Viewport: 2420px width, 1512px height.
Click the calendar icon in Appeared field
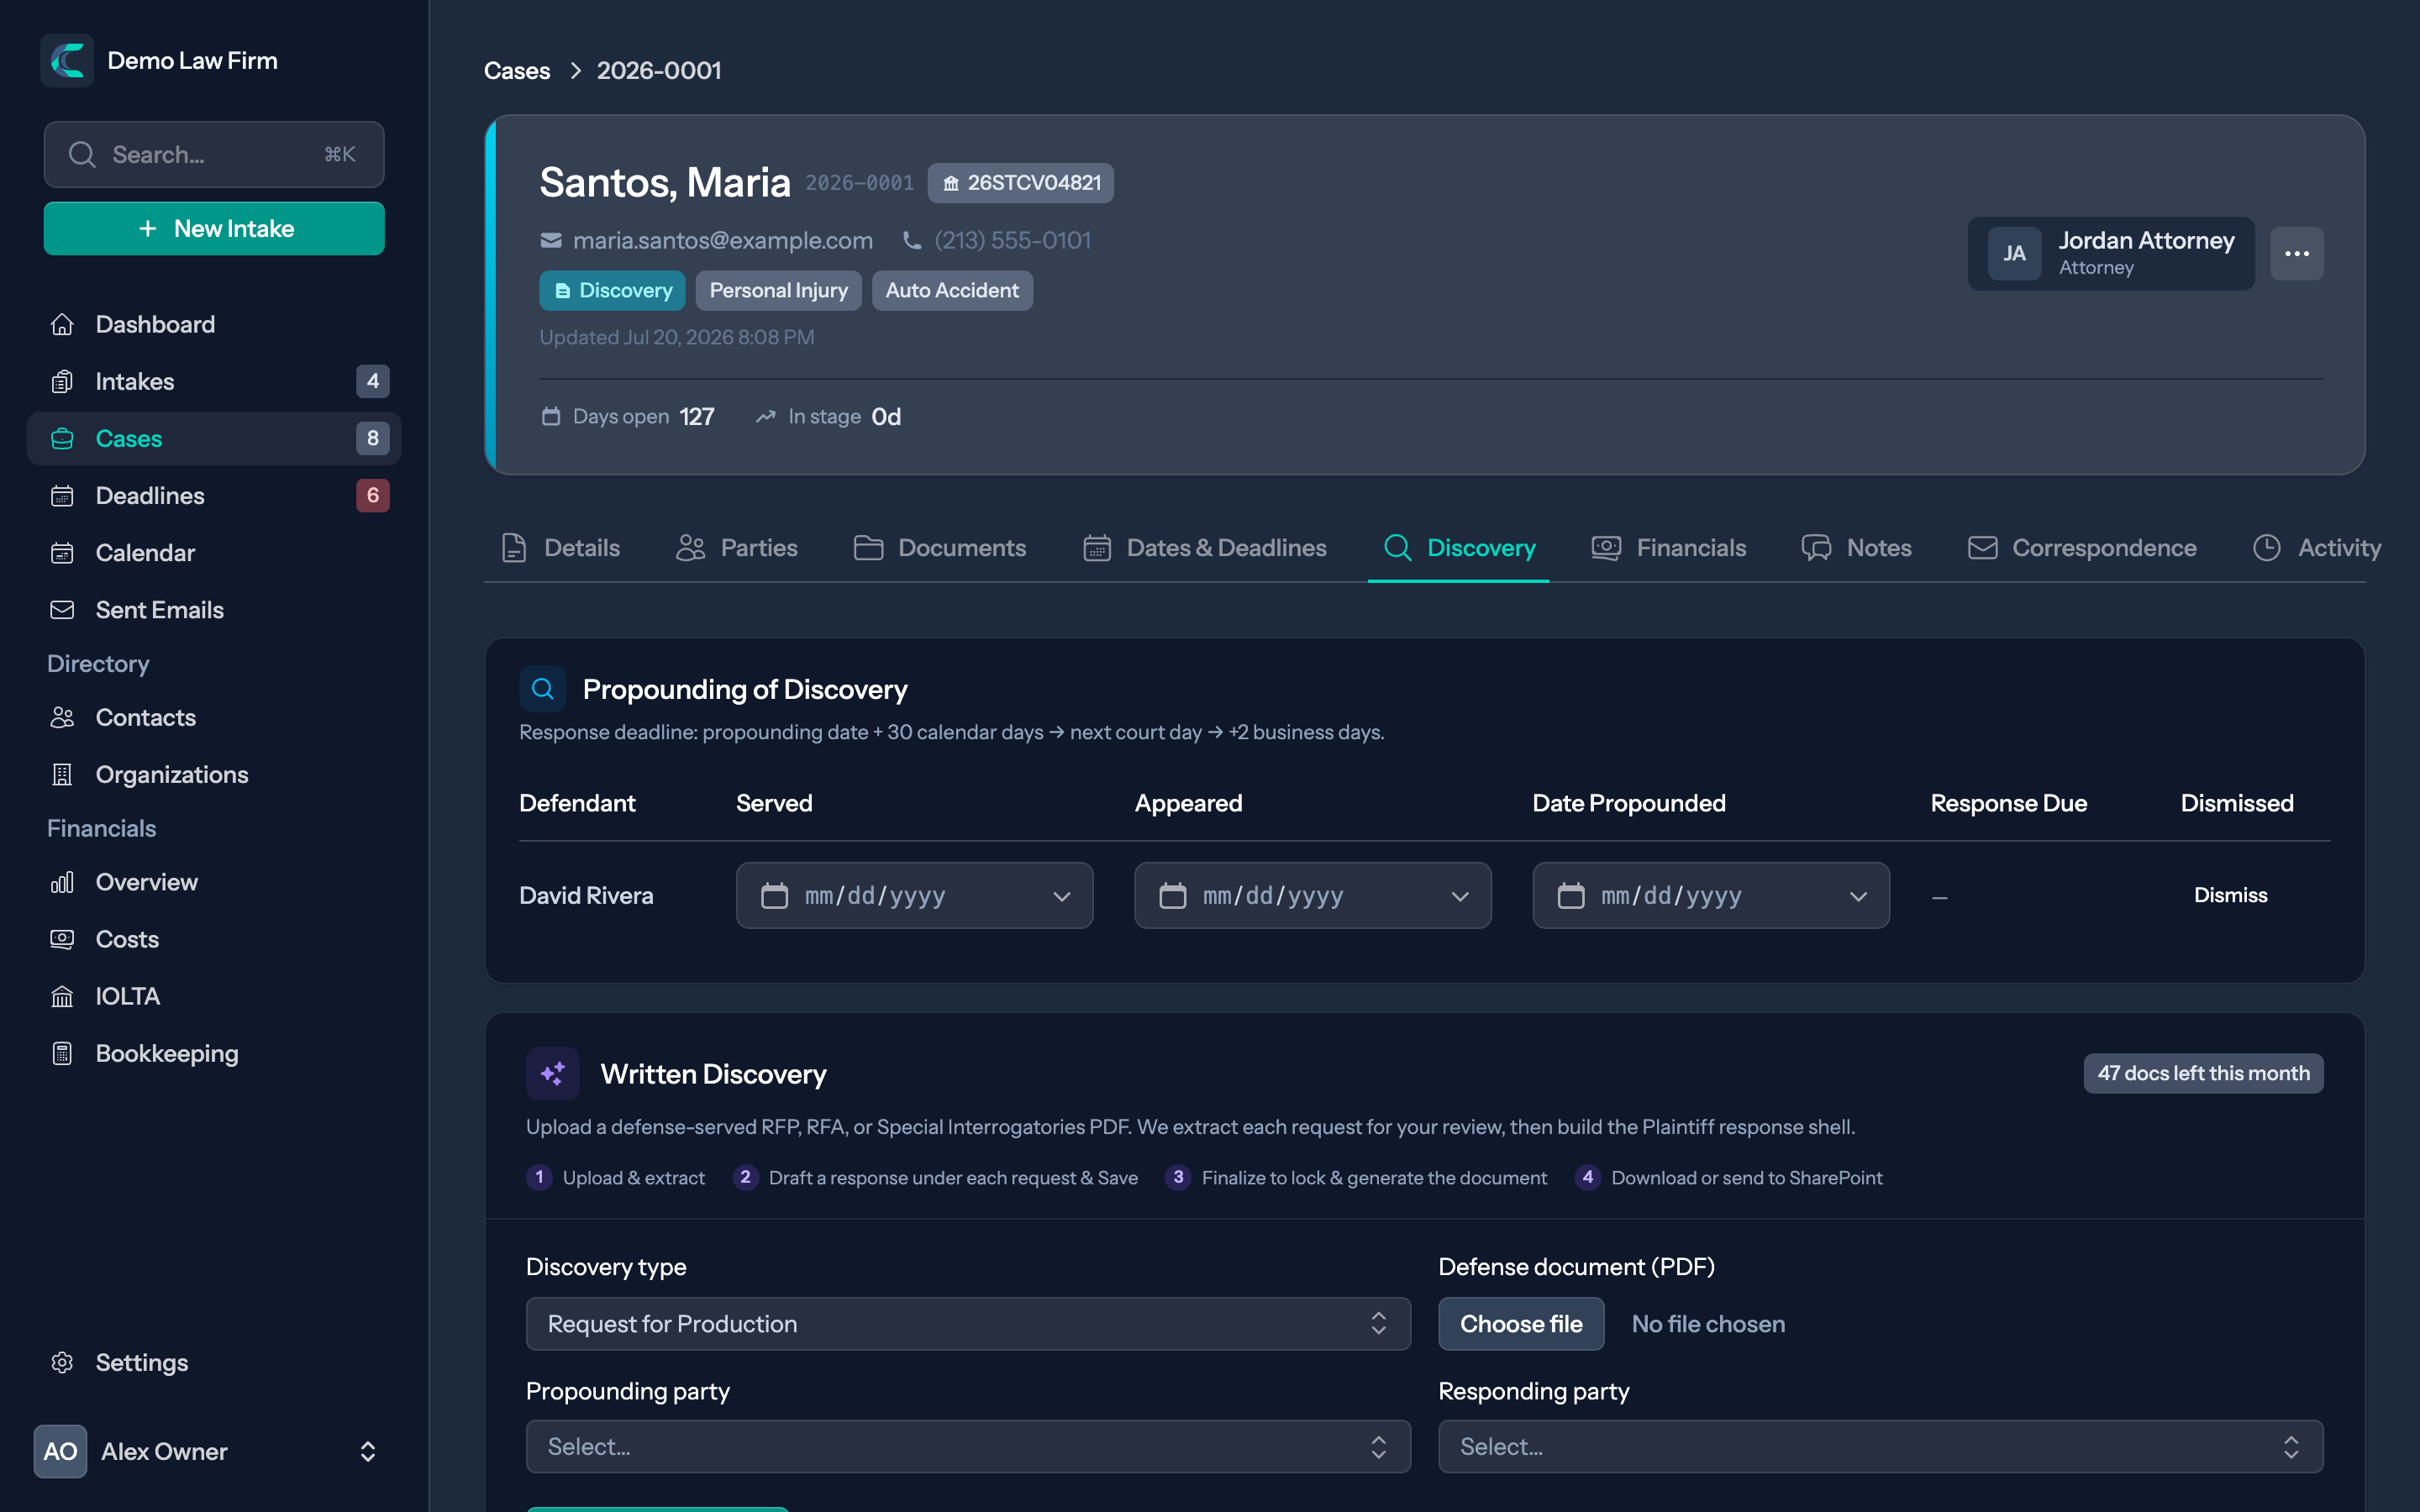tap(1172, 895)
